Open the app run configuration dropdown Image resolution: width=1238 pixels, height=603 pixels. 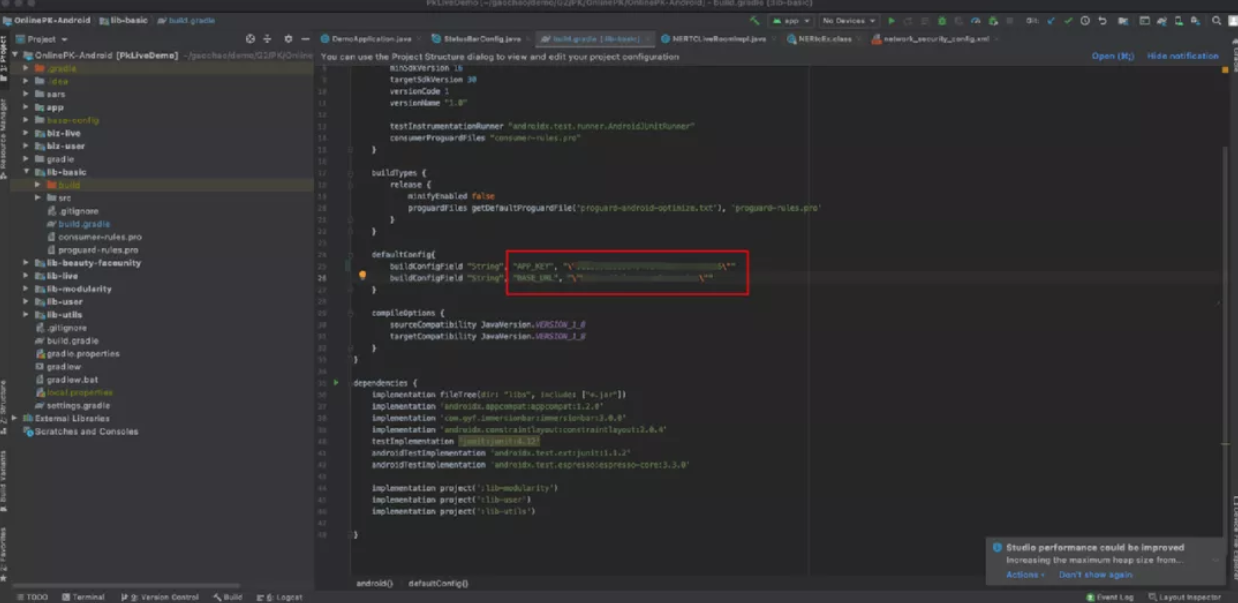(791, 20)
